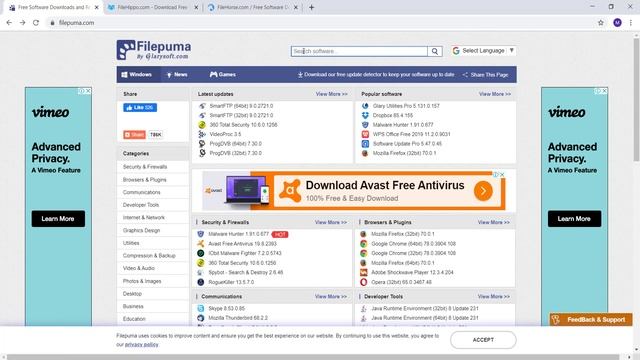
Task: View more Security & Firewalls
Action: (331, 222)
